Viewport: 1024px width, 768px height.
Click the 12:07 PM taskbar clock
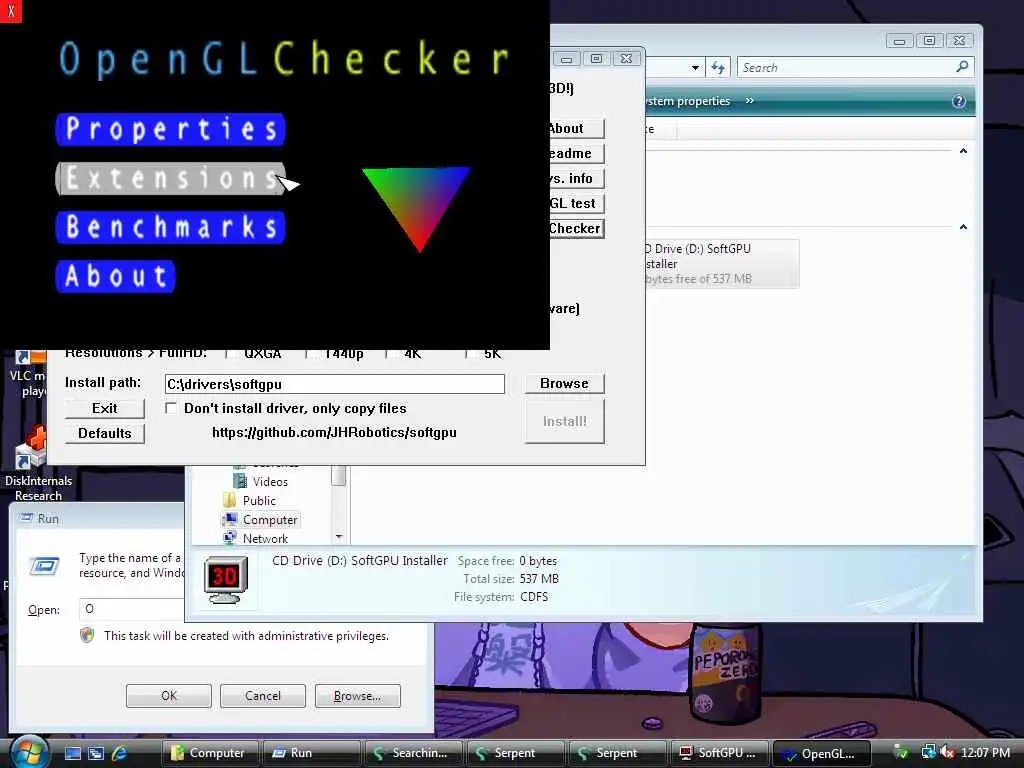pos(985,752)
